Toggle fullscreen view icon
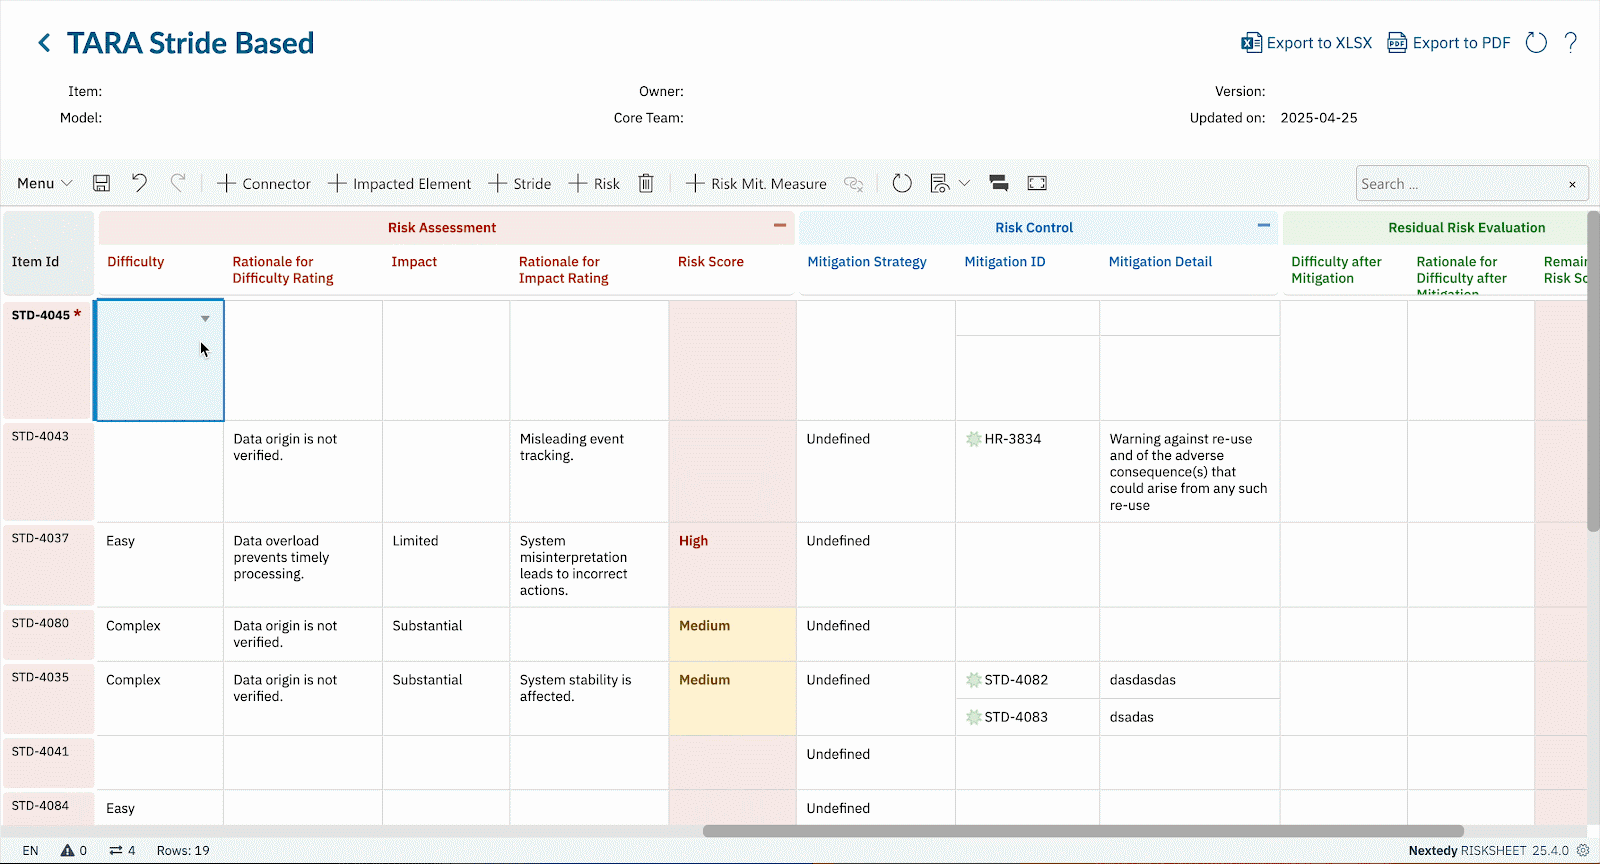Viewport: 1600px width, 864px height. (1037, 183)
